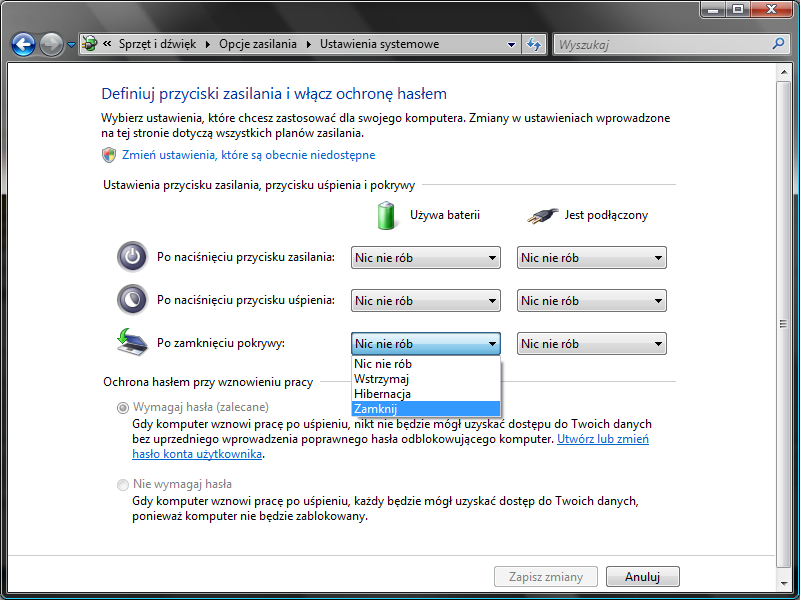Click the power plug icon
Screen dimensions: 800x600
click(x=542, y=216)
